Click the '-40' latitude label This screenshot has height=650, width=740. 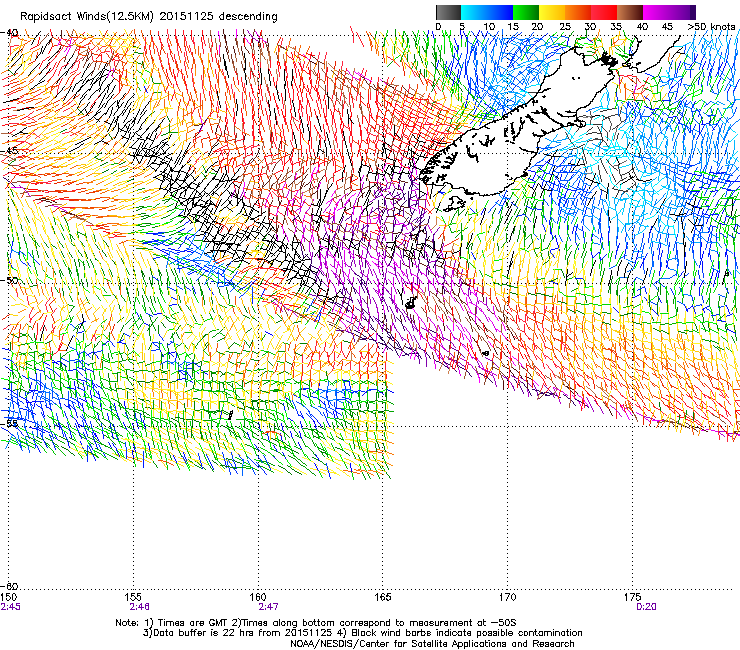click(x=10, y=33)
